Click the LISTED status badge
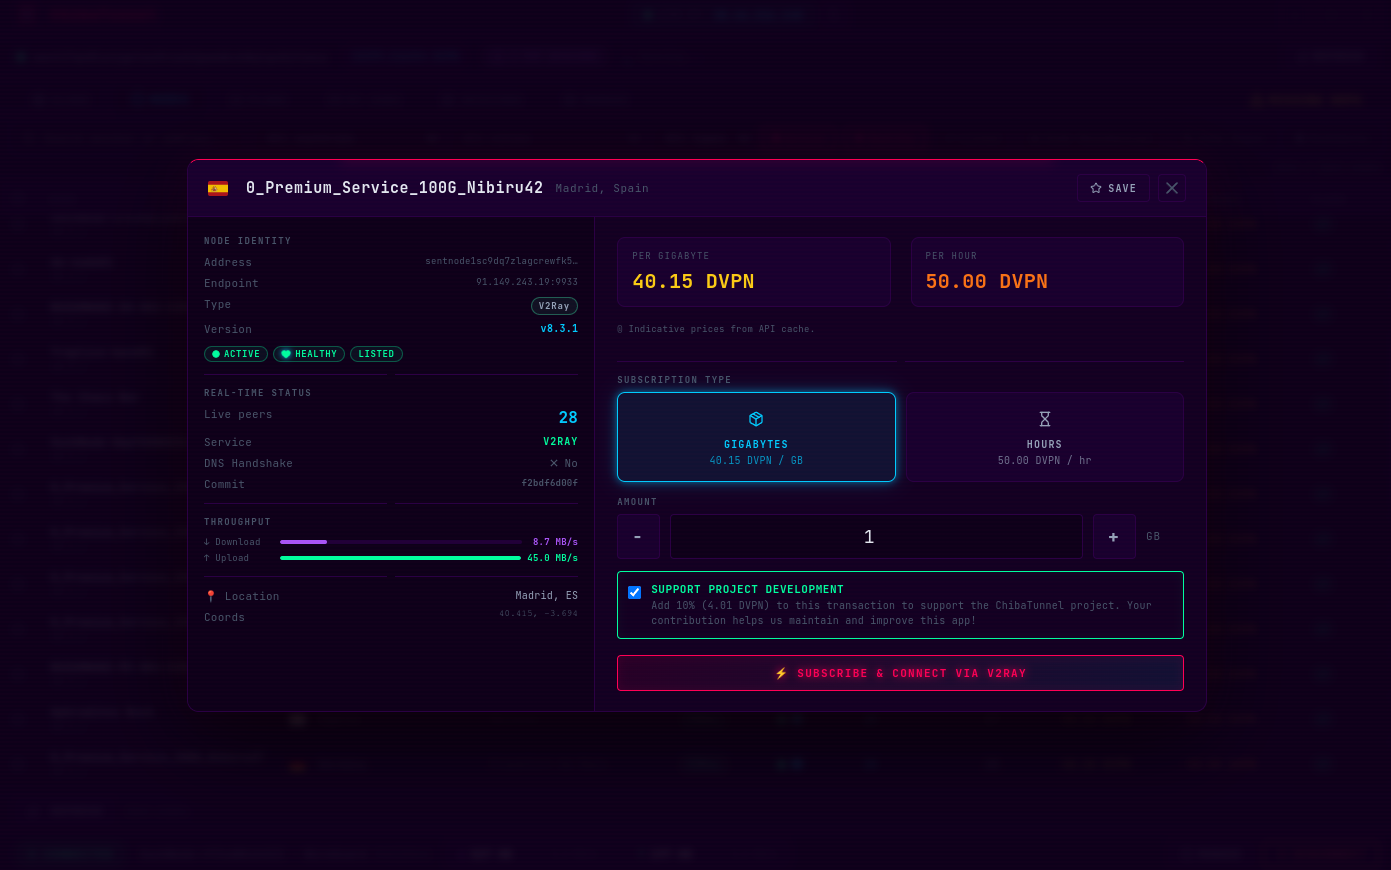Viewport: 1391px width, 870px height. pyautogui.click(x=376, y=354)
